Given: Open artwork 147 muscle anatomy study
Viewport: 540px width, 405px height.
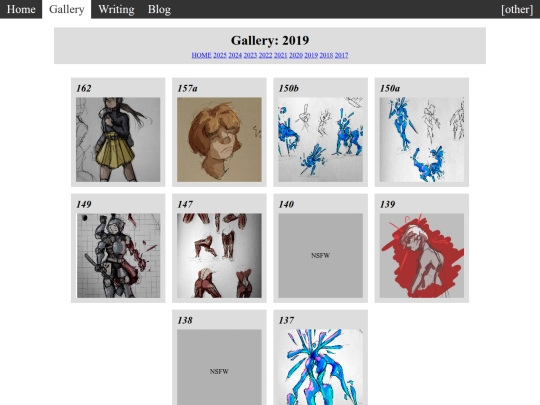Looking at the screenshot, I should pos(219,256).
